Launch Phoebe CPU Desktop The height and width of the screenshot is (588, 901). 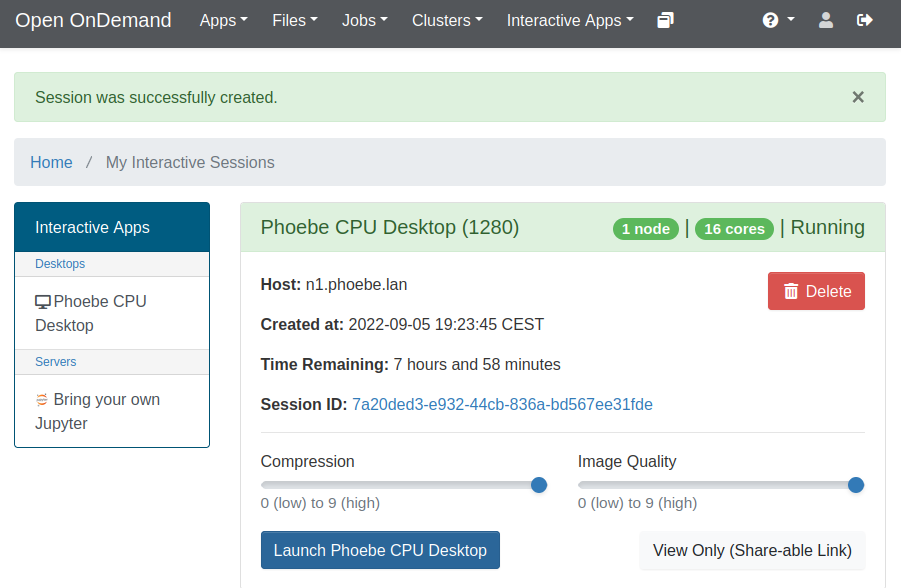pos(380,550)
